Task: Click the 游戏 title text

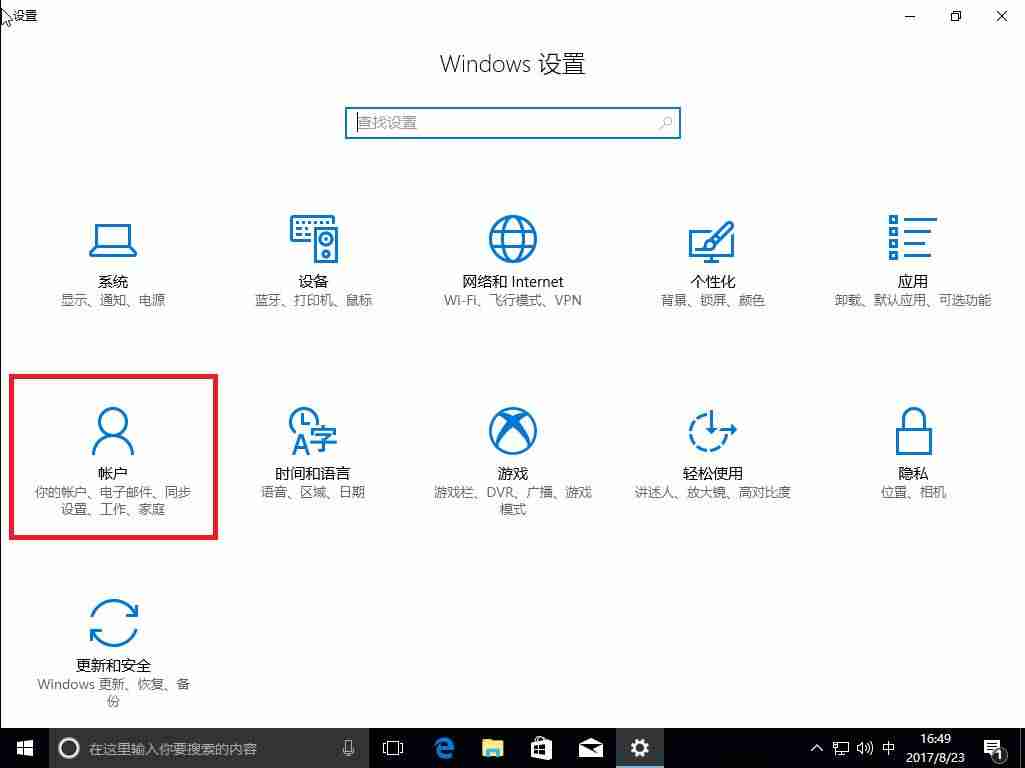Action: 512,473
